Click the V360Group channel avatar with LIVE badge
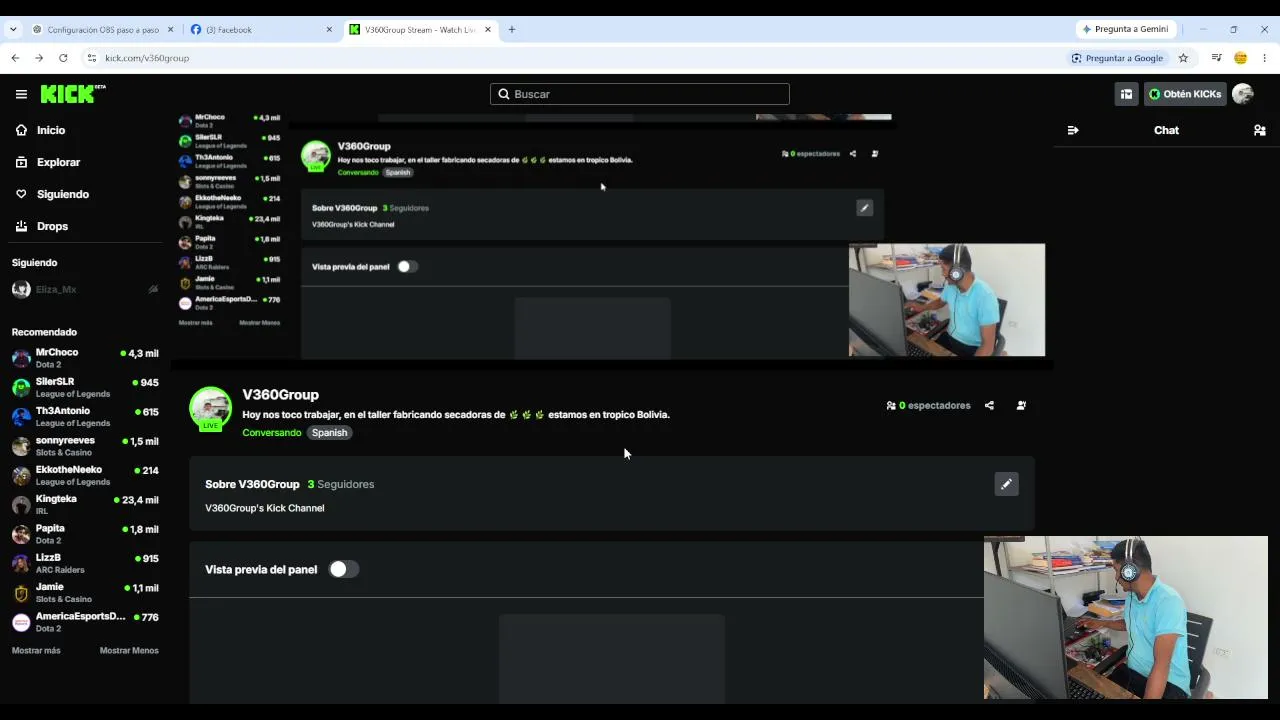The height and width of the screenshot is (720, 1280). pyautogui.click(x=210, y=408)
